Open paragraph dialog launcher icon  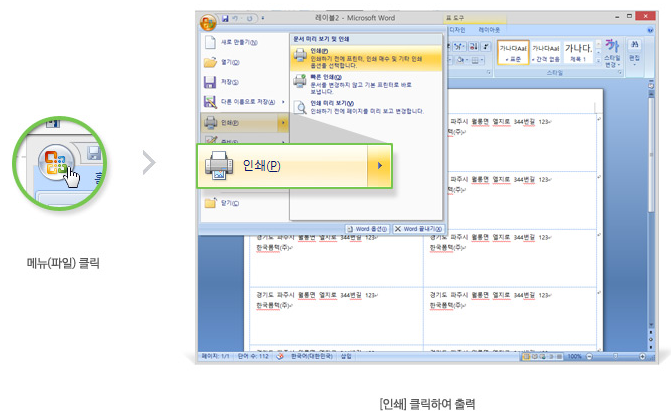coord(489,73)
